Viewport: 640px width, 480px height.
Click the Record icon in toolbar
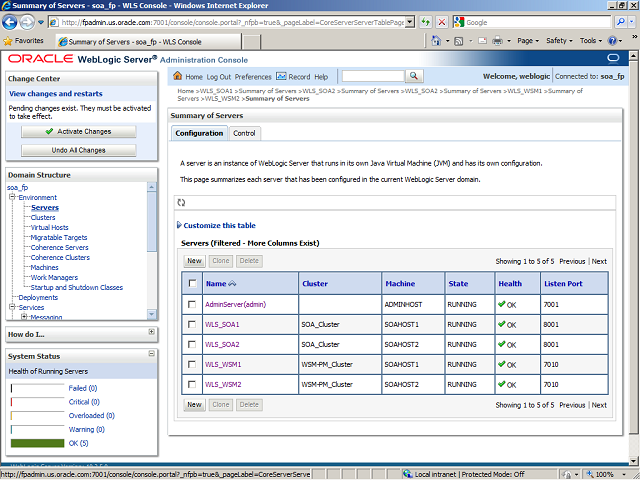click(x=281, y=76)
